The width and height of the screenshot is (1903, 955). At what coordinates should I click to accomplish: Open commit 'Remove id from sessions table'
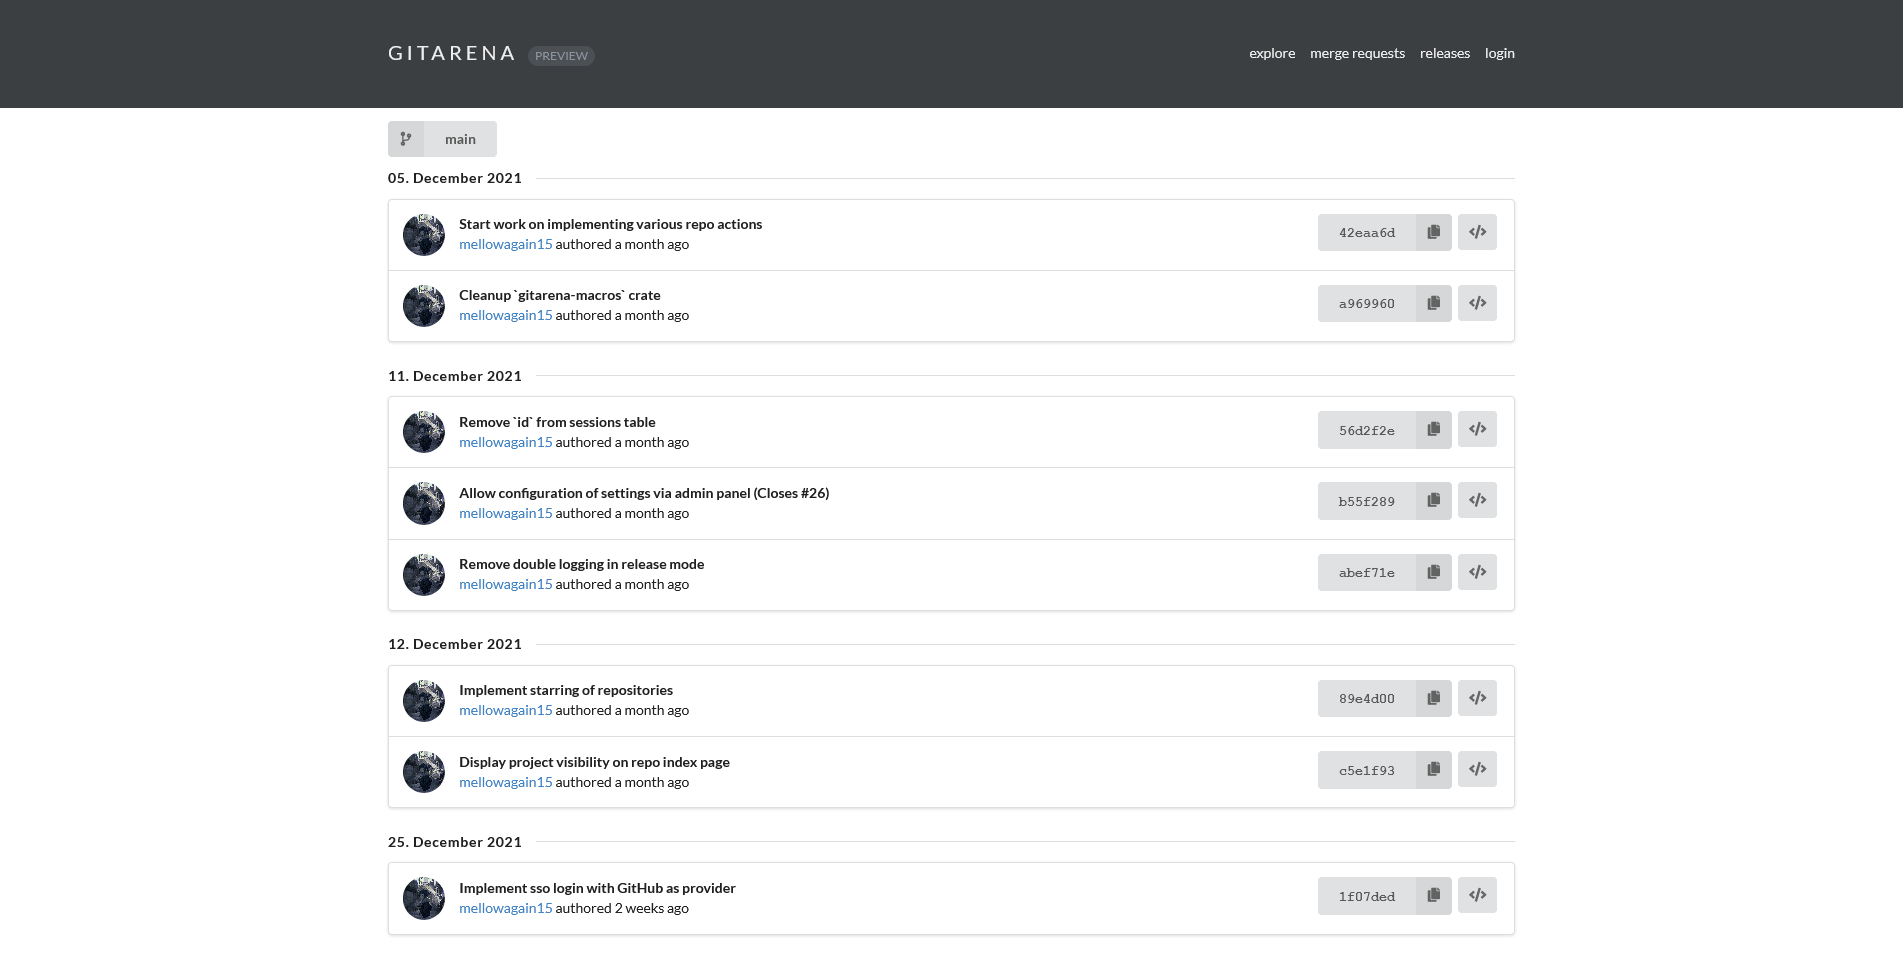(x=557, y=422)
